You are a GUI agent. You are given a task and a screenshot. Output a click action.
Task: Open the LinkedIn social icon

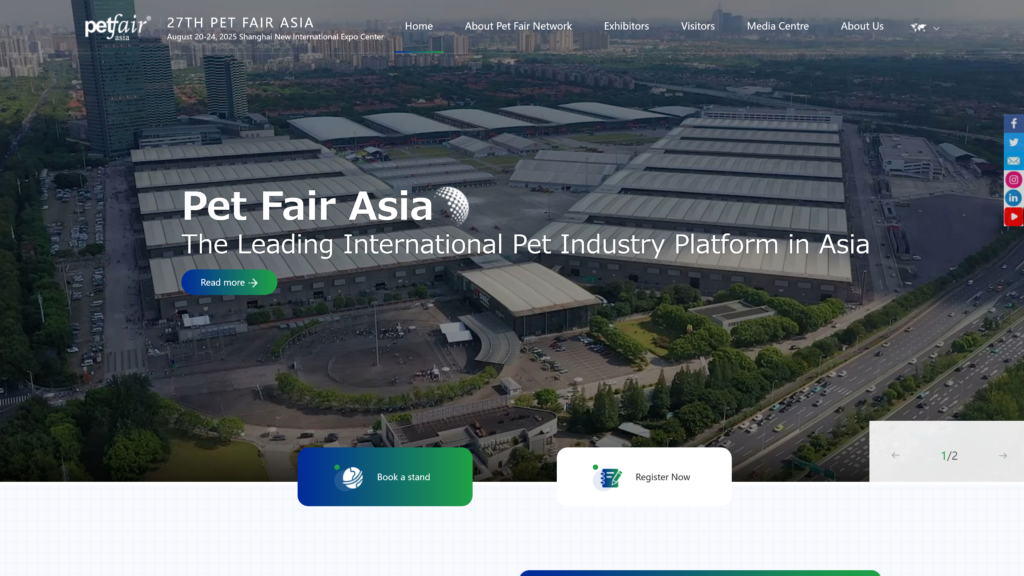[1014, 198]
